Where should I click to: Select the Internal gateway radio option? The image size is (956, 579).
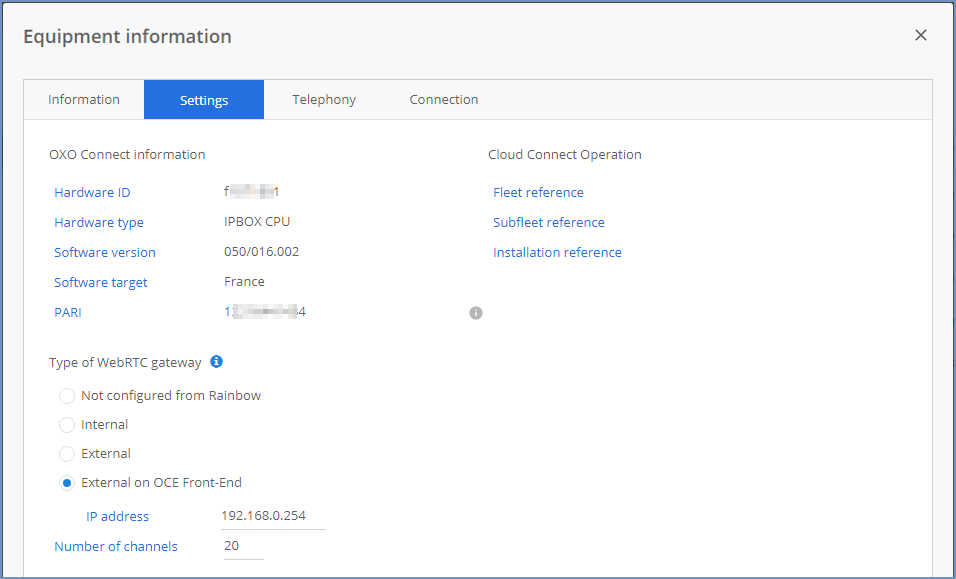click(x=66, y=425)
